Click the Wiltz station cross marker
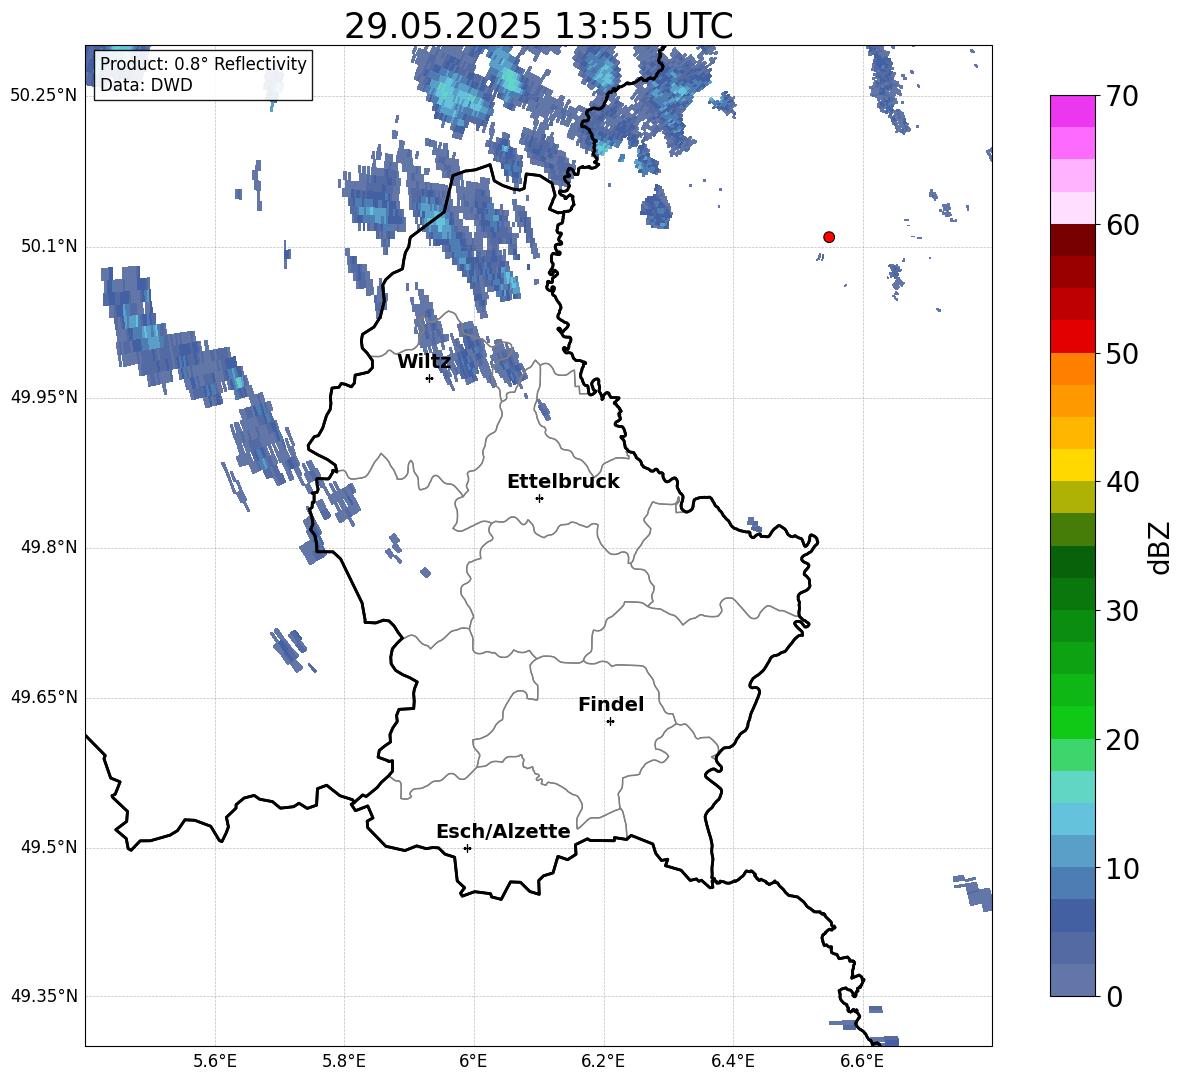1184x1081 pixels. click(430, 378)
